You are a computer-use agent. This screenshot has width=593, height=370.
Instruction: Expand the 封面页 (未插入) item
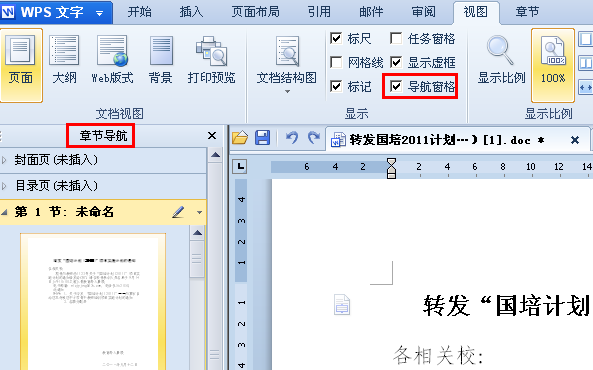pos(4,160)
